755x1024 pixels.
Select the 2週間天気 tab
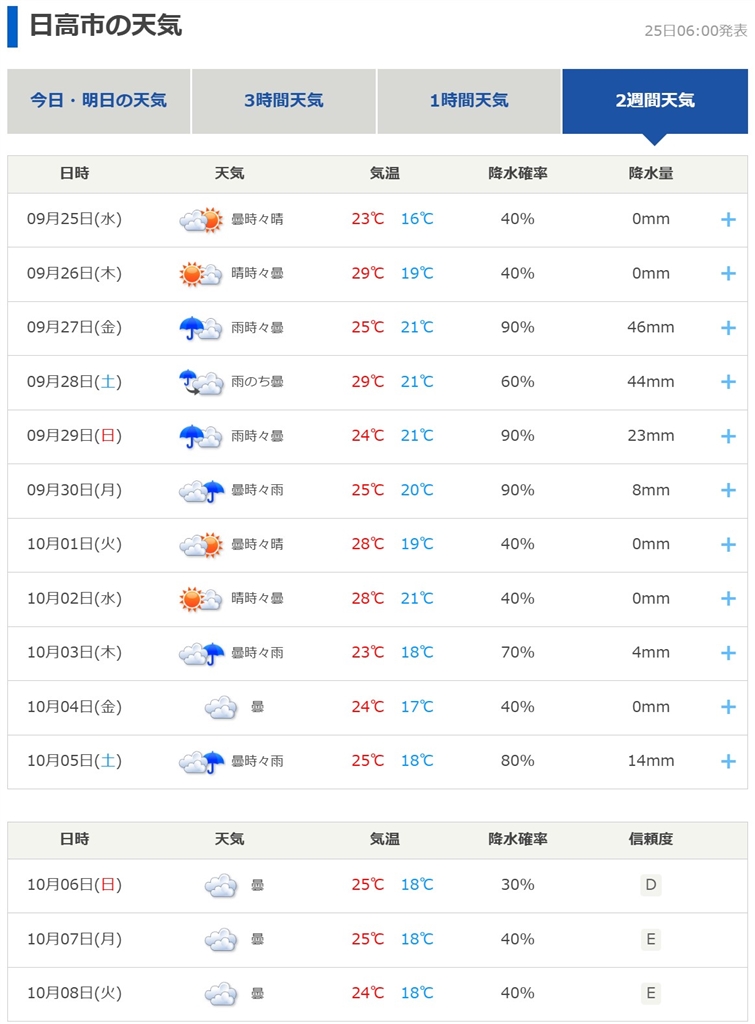coord(655,100)
